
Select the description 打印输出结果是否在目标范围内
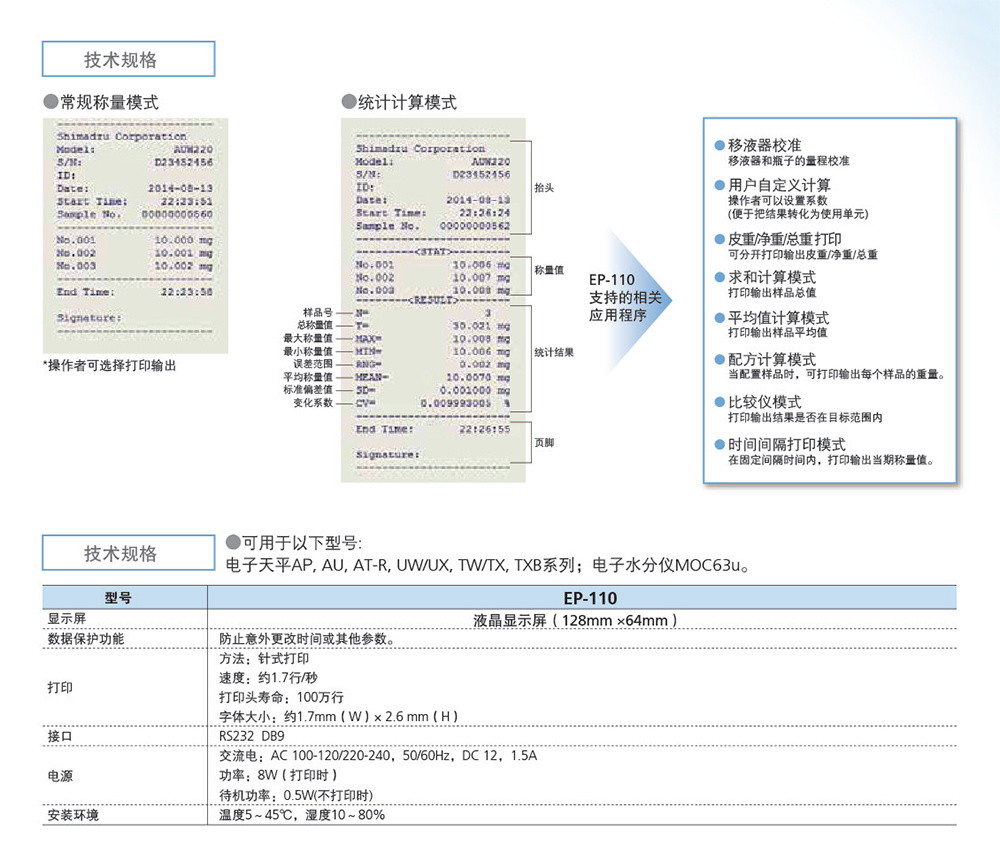(805, 418)
